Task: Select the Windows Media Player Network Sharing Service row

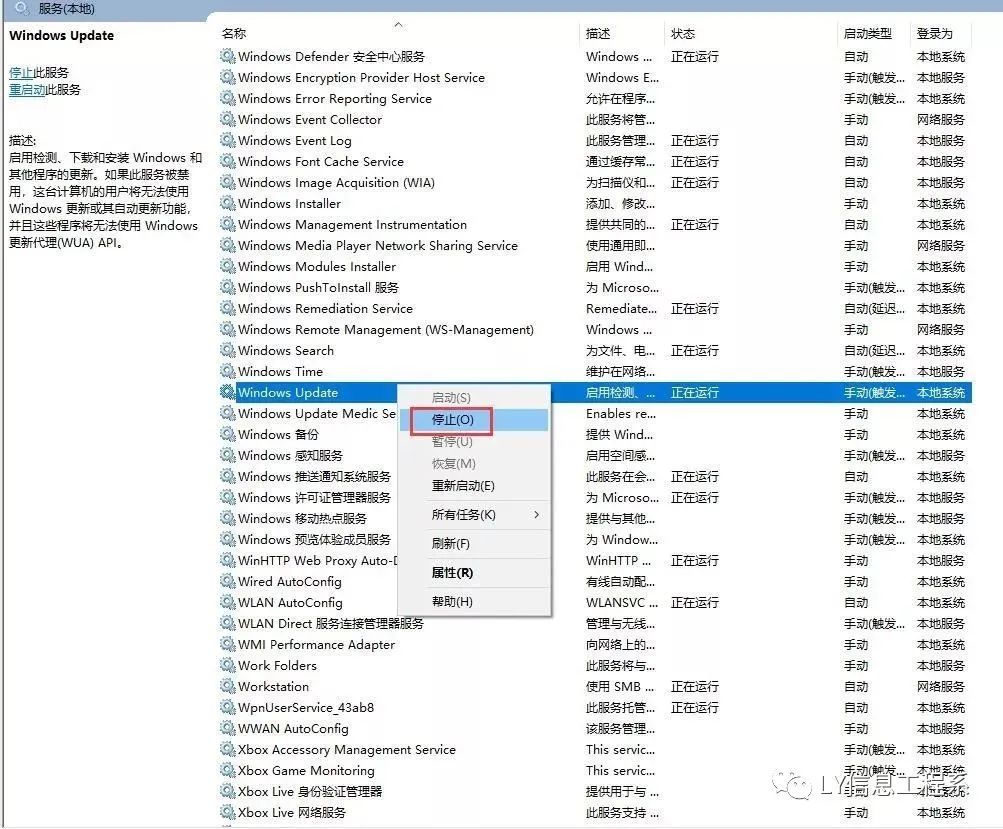Action: [595, 246]
